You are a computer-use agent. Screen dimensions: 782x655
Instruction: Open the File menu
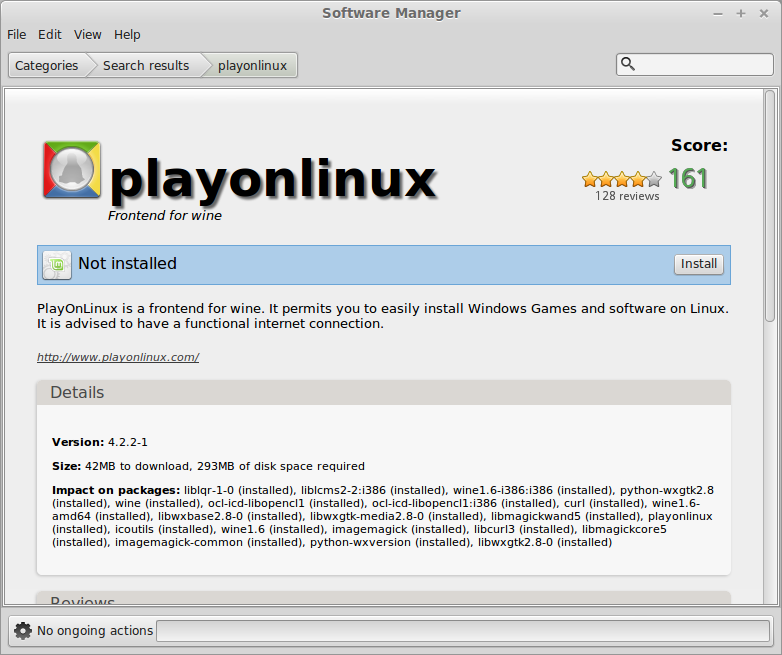click(16, 34)
